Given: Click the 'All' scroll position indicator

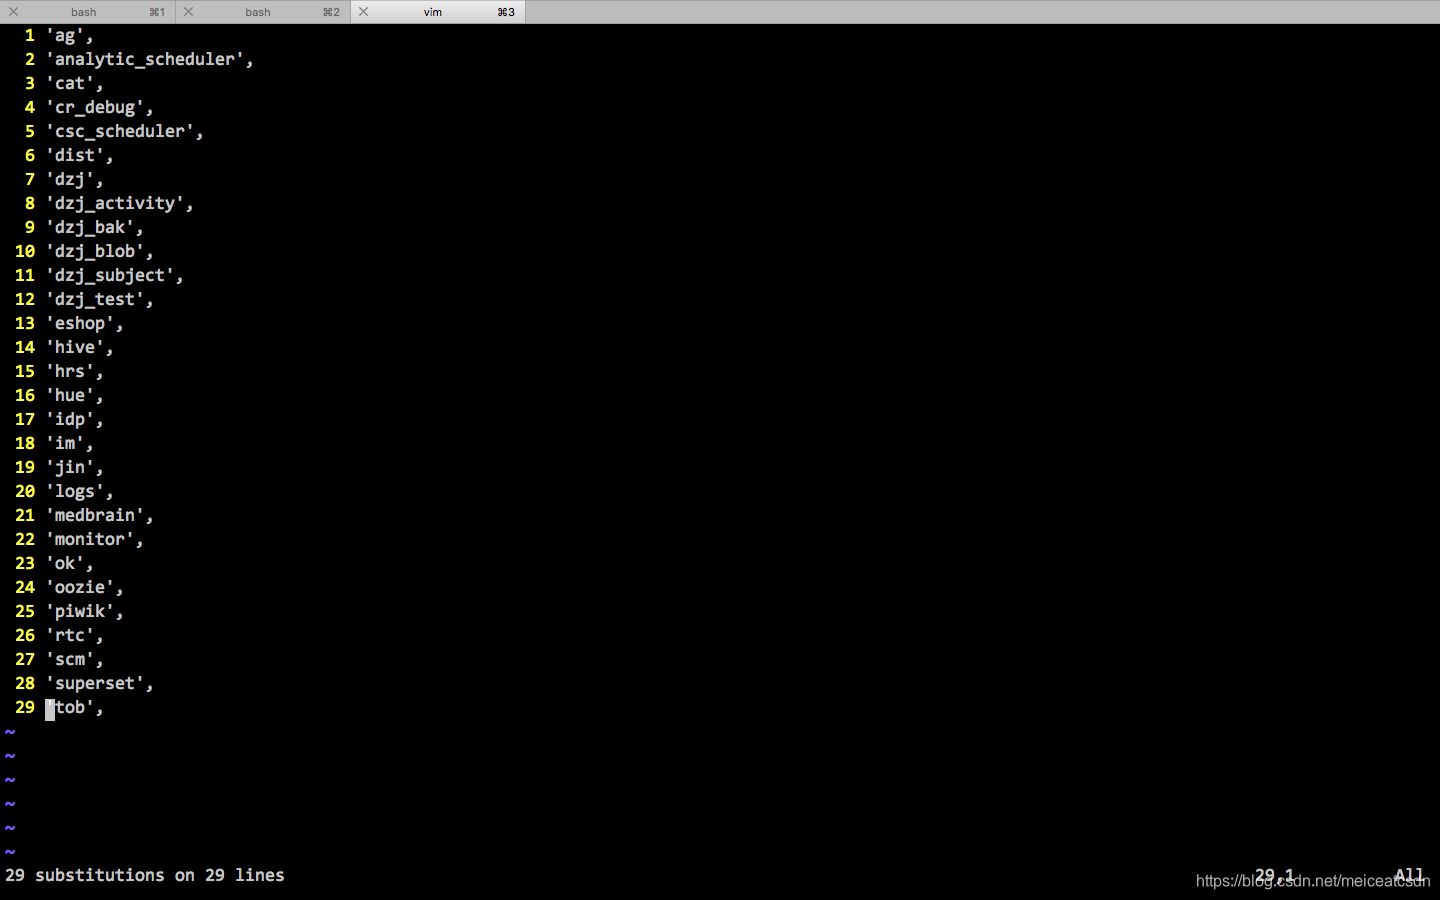Looking at the screenshot, I should click(1409, 876).
